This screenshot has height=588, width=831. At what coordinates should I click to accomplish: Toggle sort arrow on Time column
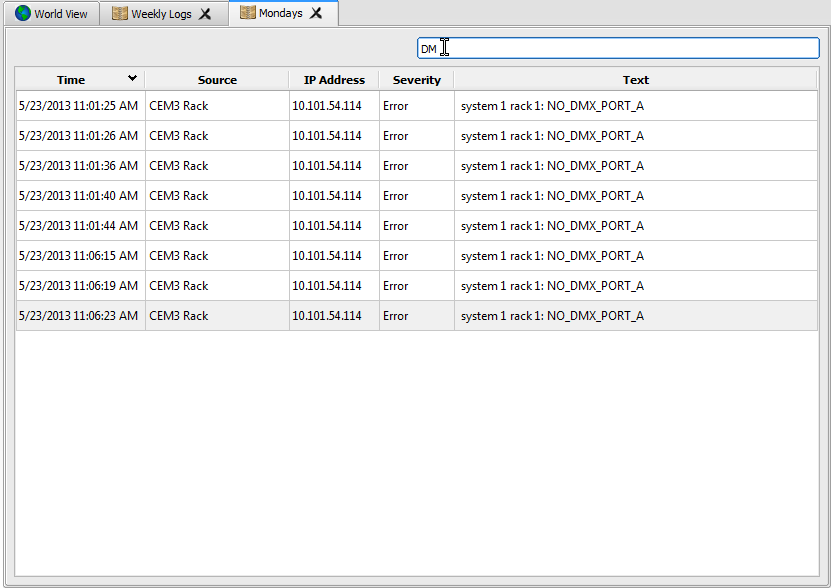pyautogui.click(x=132, y=79)
